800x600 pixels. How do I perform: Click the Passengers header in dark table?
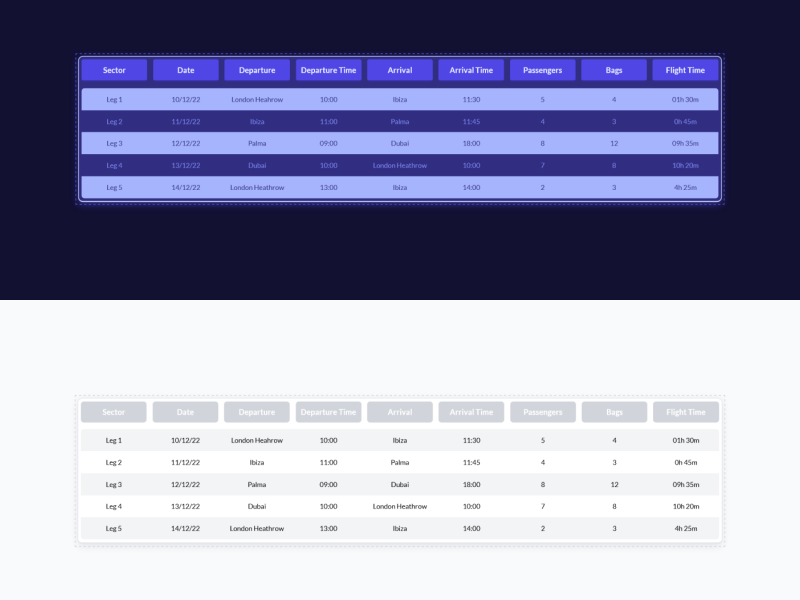[542, 70]
